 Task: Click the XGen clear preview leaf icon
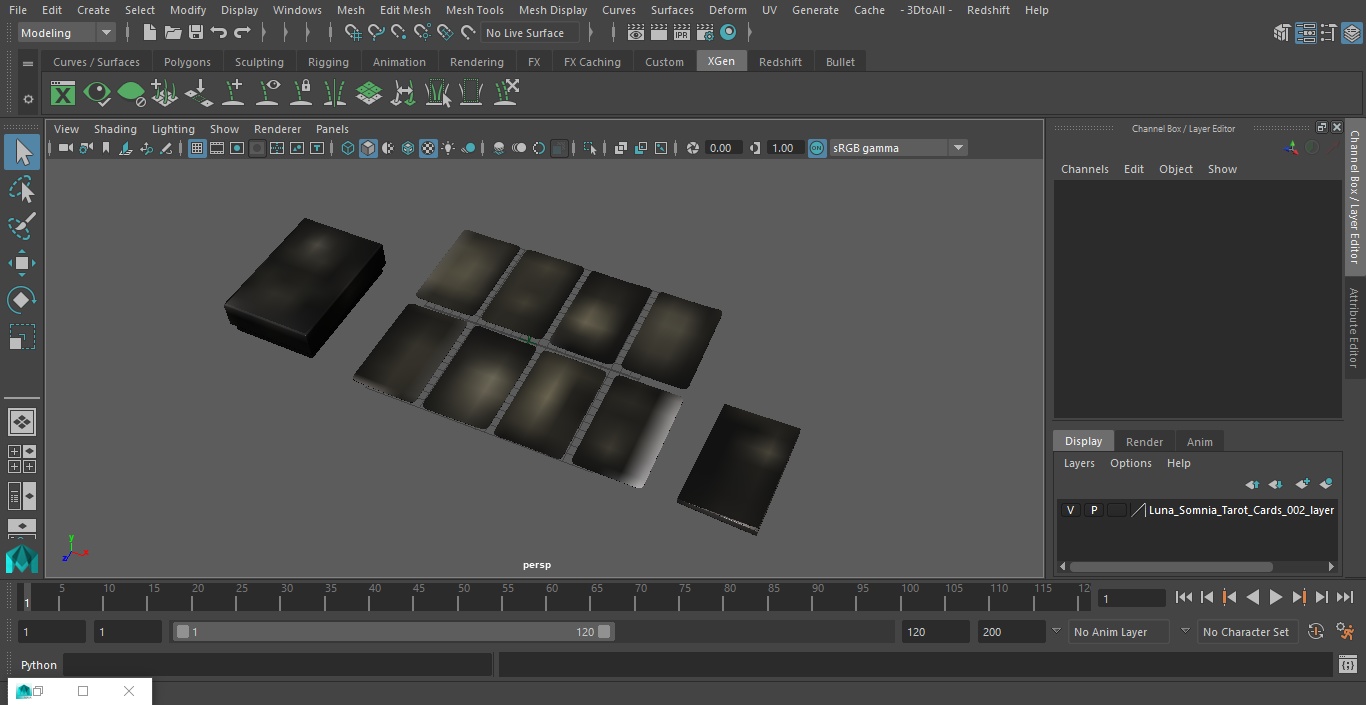(131, 94)
